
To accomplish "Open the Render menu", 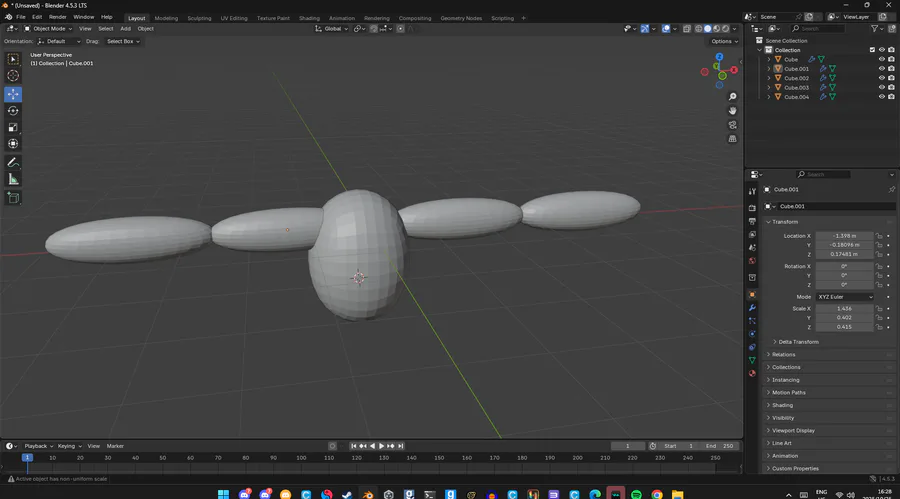I will click(57, 17).
